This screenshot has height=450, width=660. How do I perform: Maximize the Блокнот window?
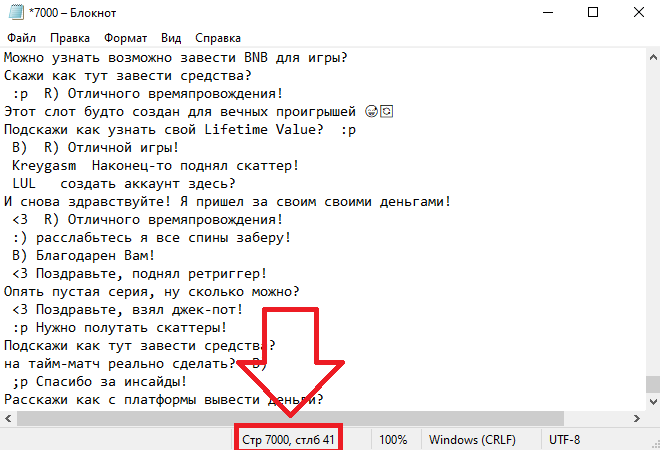click(593, 12)
